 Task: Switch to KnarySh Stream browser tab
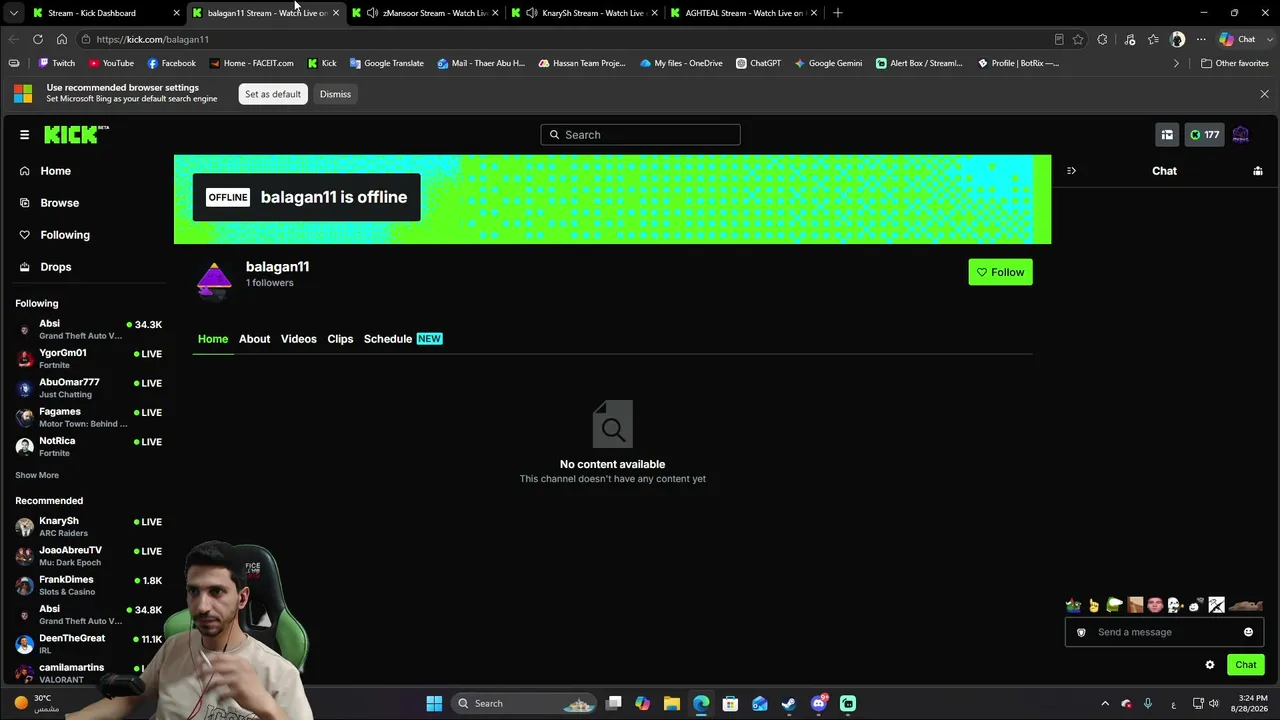pyautogui.click(x=584, y=13)
